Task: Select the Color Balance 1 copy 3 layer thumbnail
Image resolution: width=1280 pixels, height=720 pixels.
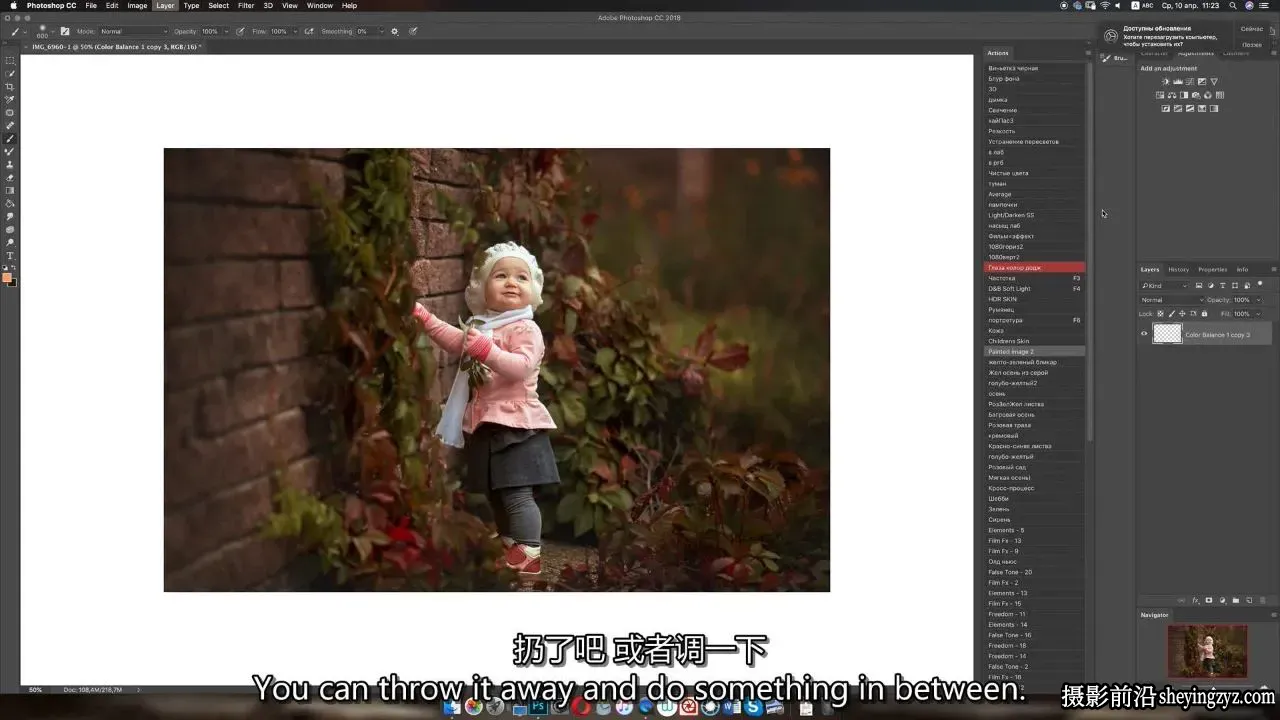Action: pyautogui.click(x=1168, y=333)
